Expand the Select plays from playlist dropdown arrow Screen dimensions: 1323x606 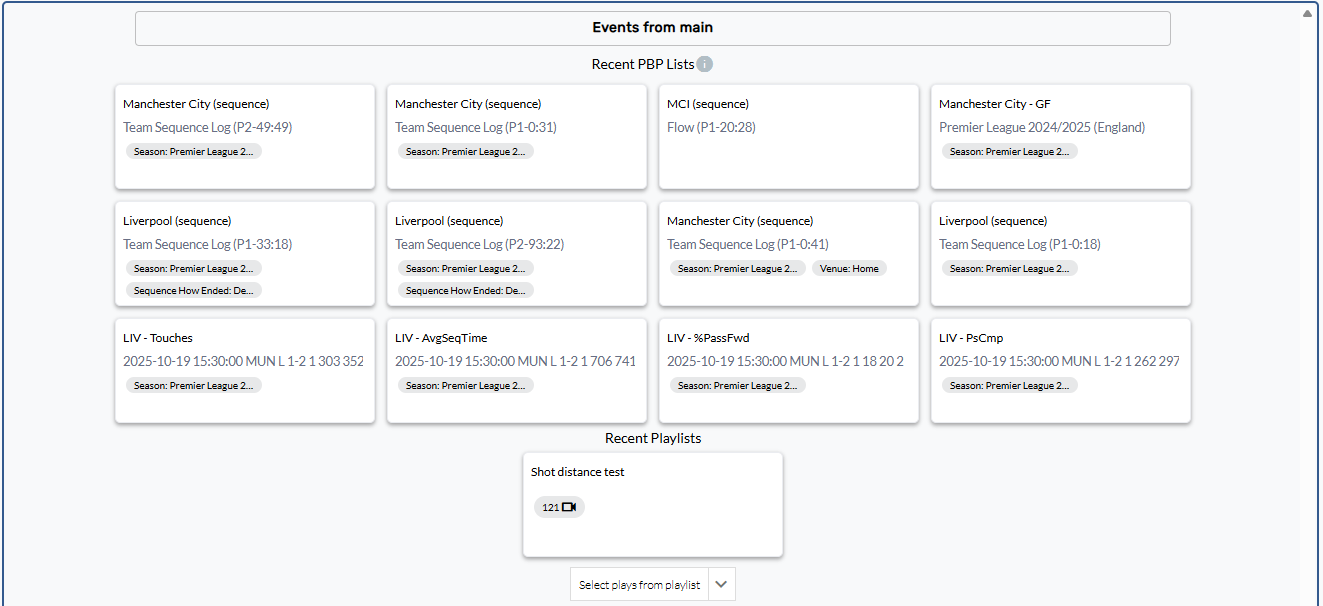(x=722, y=585)
